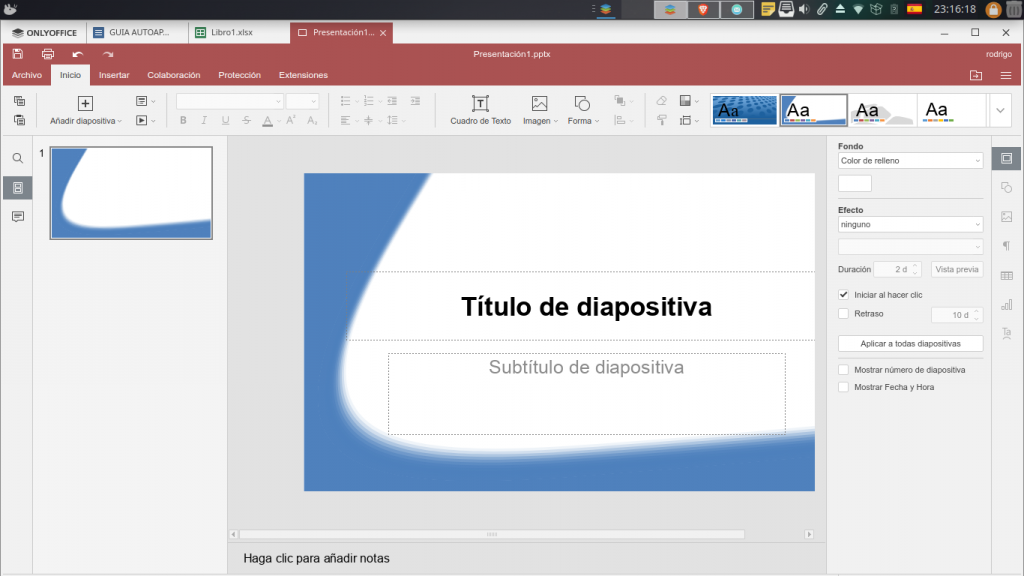This screenshot has width=1024, height=576.
Task: Expand the slide themes gallery arrow
Action: coord(1001,110)
